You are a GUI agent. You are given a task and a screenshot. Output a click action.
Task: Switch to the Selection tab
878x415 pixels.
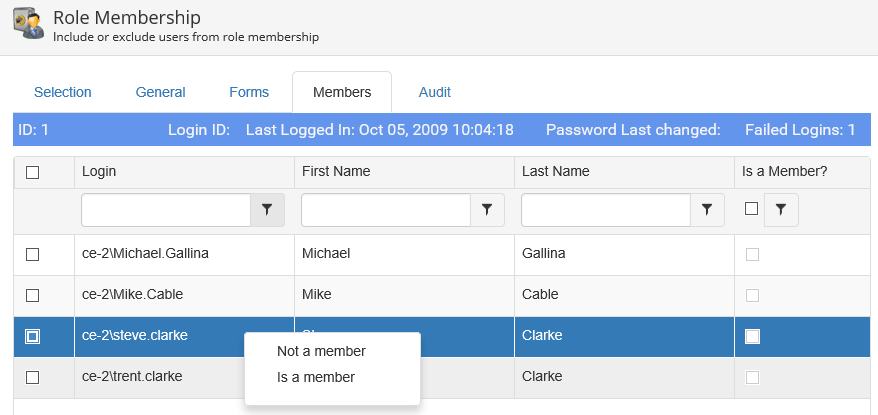[x=63, y=92]
